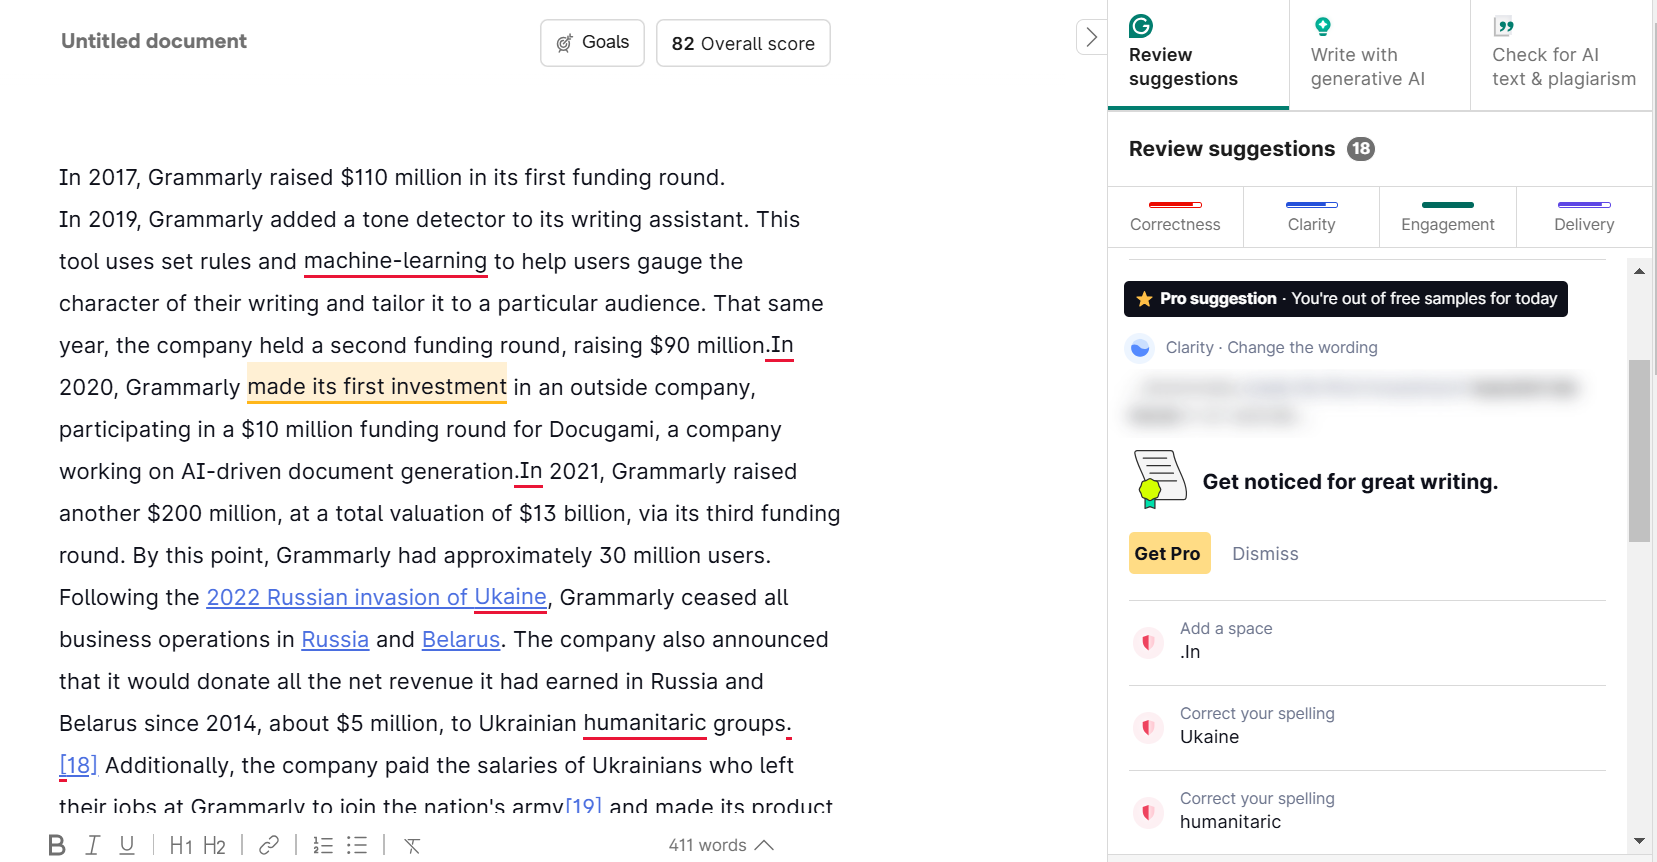Image resolution: width=1657 pixels, height=862 pixels.
Task: Set Heading 2 style
Action: pyautogui.click(x=215, y=846)
